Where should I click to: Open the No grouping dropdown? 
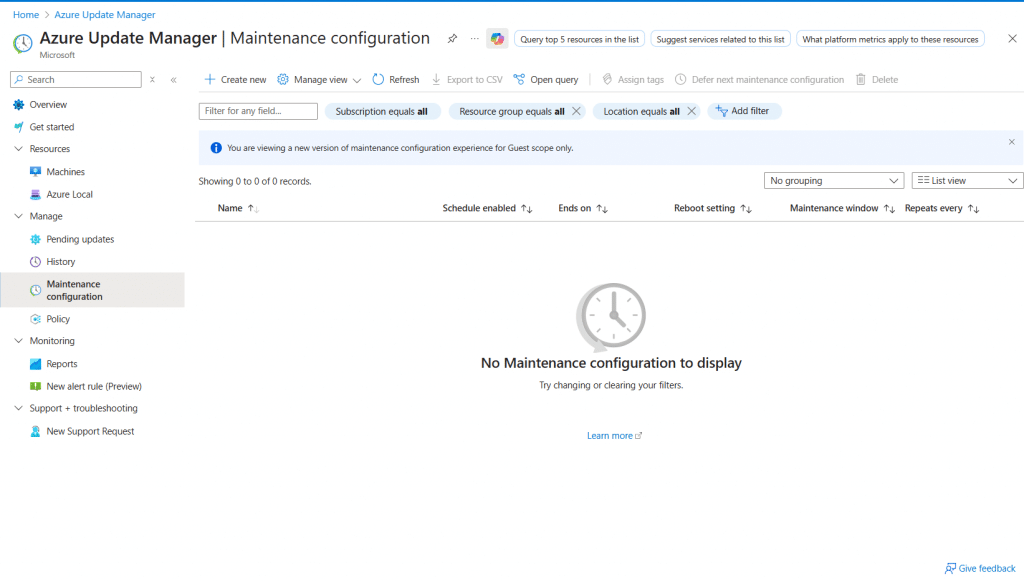pyautogui.click(x=834, y=181)
